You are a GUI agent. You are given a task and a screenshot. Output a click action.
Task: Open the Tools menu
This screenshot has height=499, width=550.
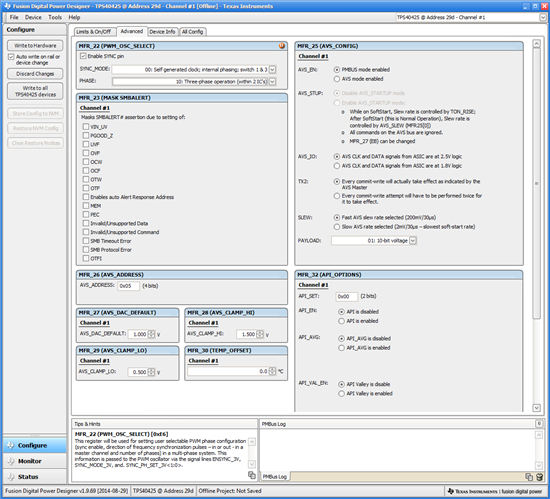click(55, 17)
